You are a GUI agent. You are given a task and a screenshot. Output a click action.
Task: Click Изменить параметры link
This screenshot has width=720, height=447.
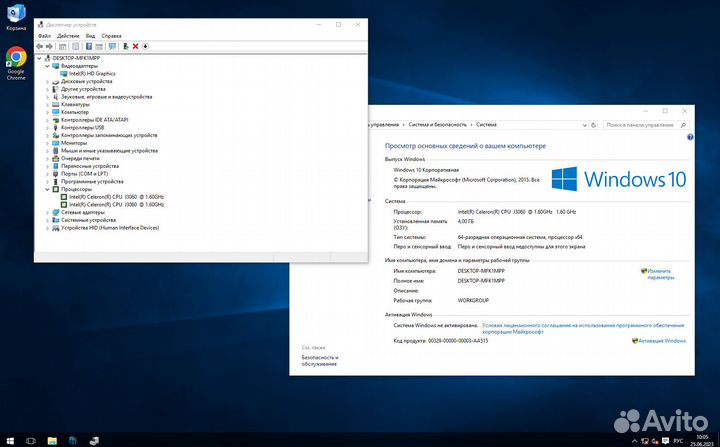(x=660, y=274)
